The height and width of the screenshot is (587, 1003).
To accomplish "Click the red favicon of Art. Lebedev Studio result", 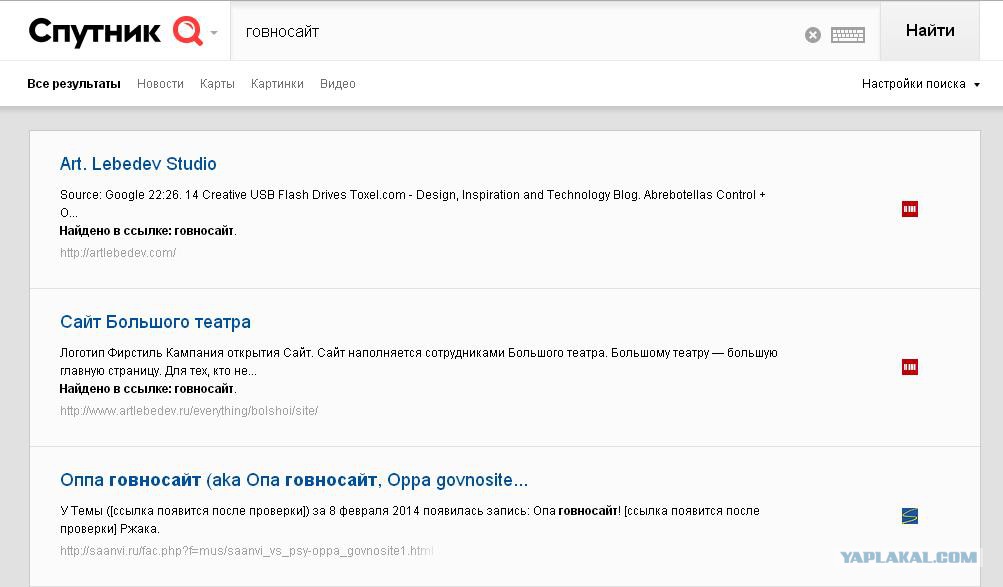I will pos(910,209).
